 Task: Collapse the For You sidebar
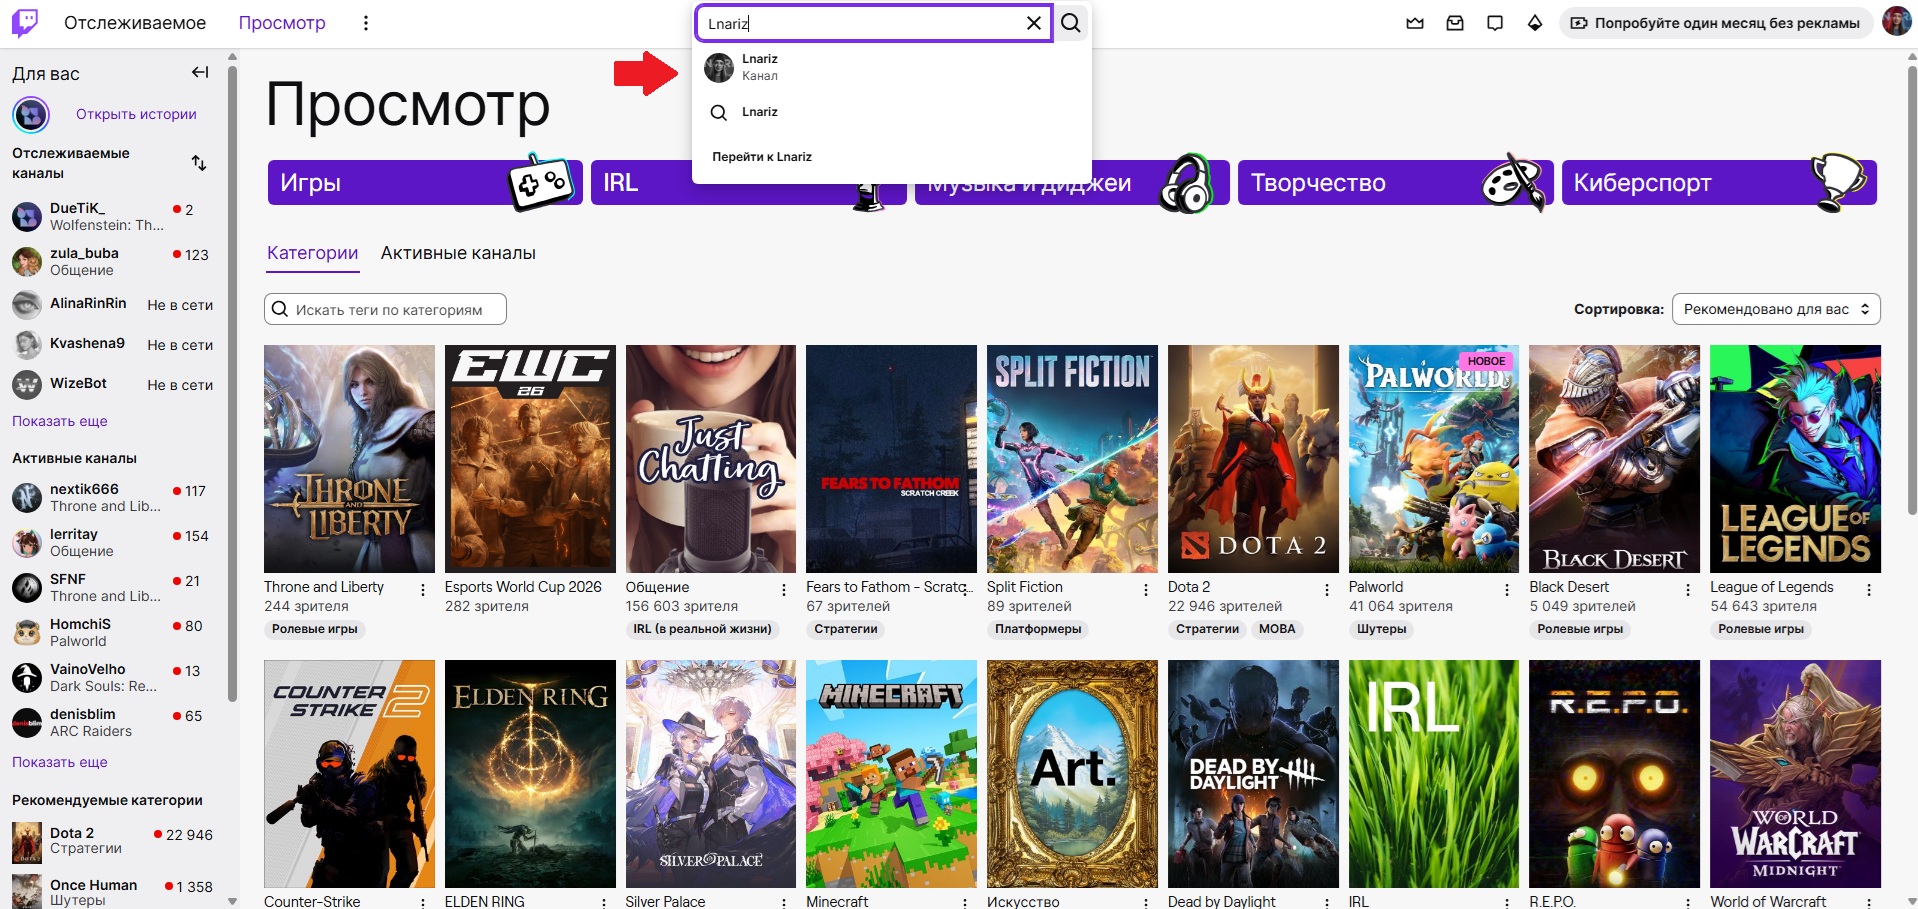point(200,72)
